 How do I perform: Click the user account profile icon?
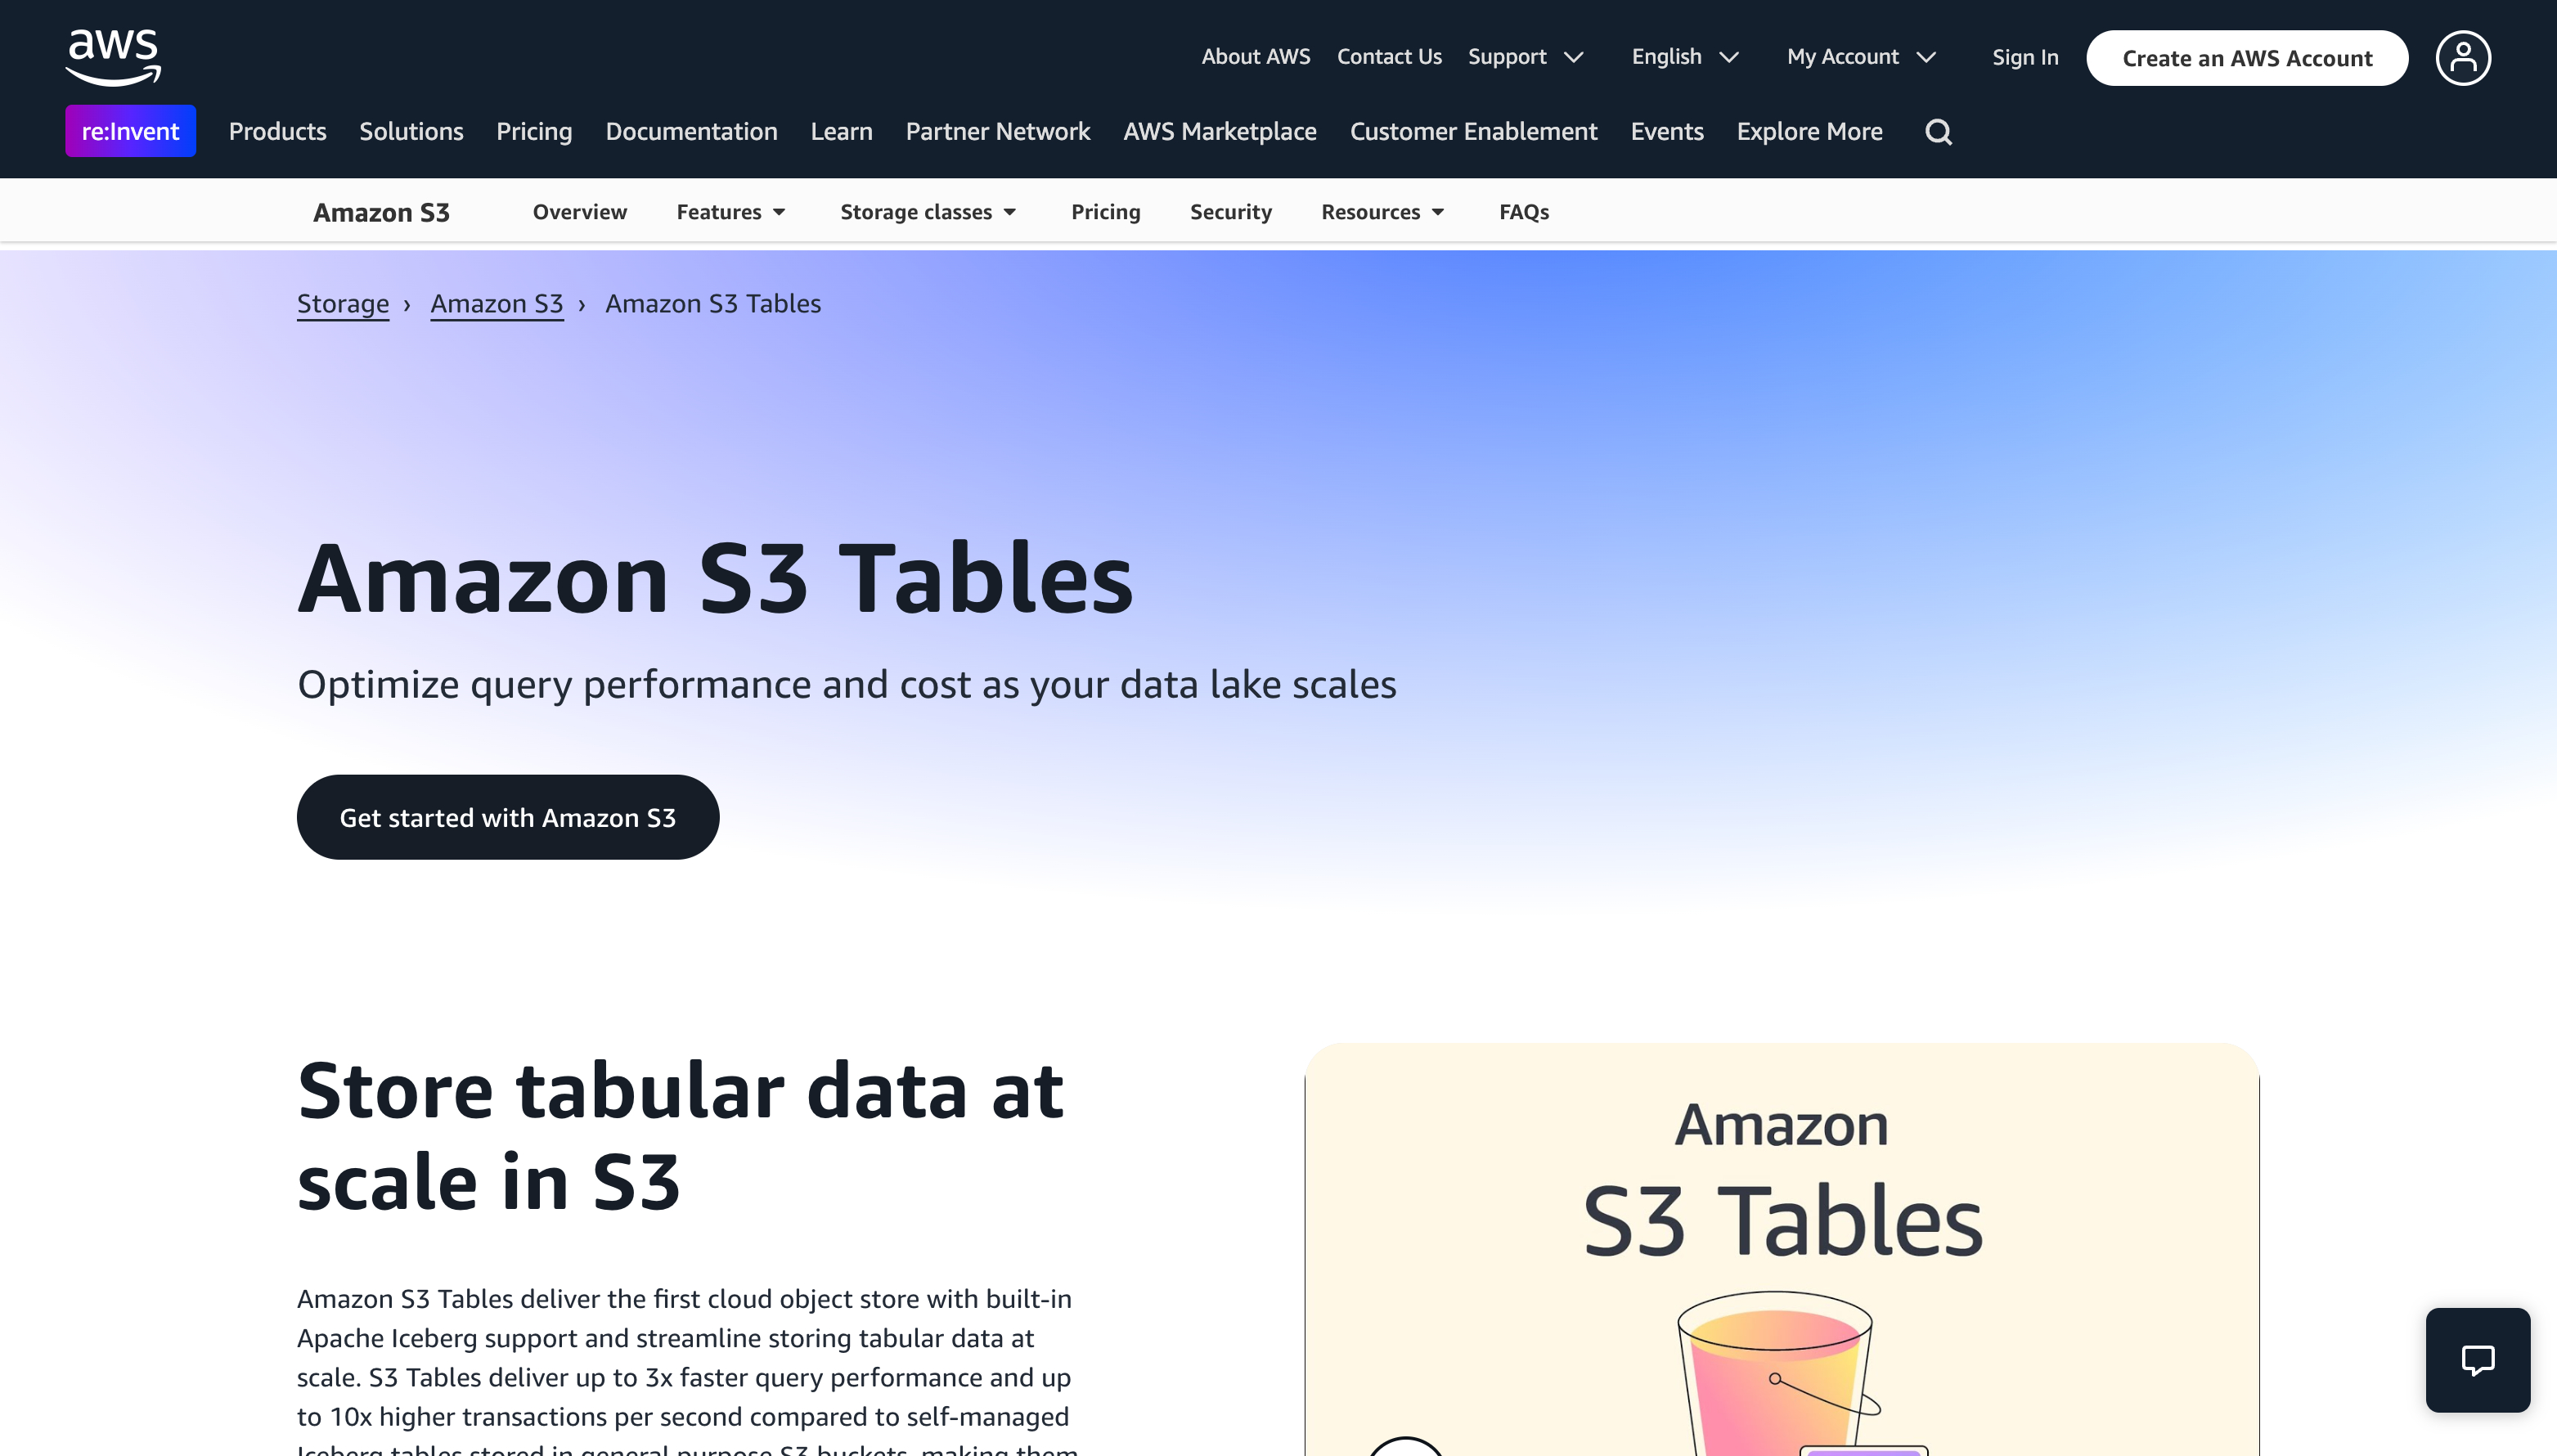point(2460,56)
